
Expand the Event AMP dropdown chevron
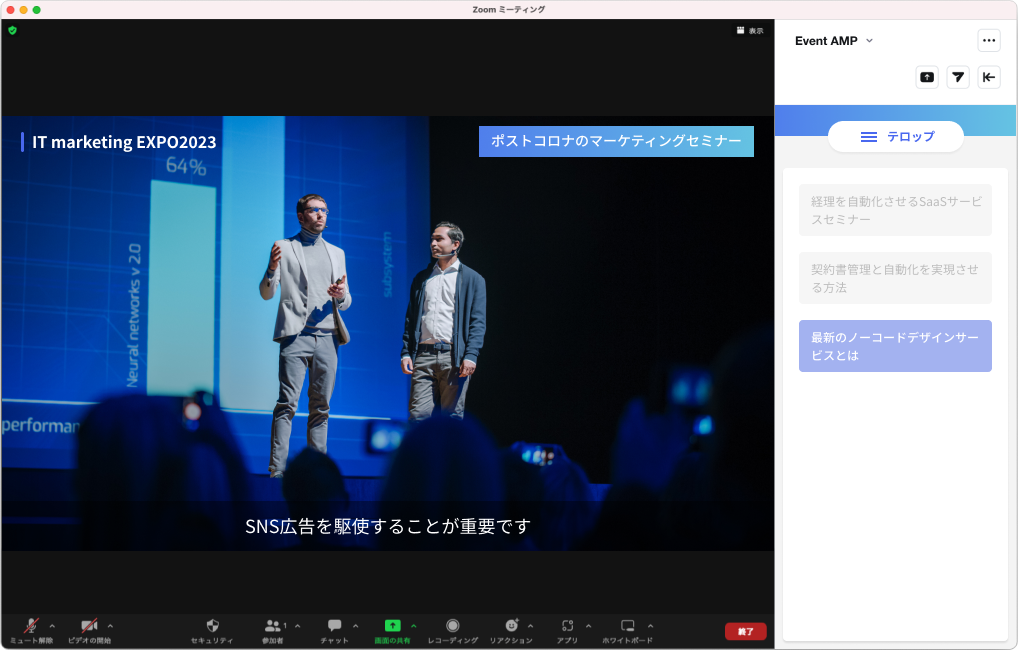869,41
